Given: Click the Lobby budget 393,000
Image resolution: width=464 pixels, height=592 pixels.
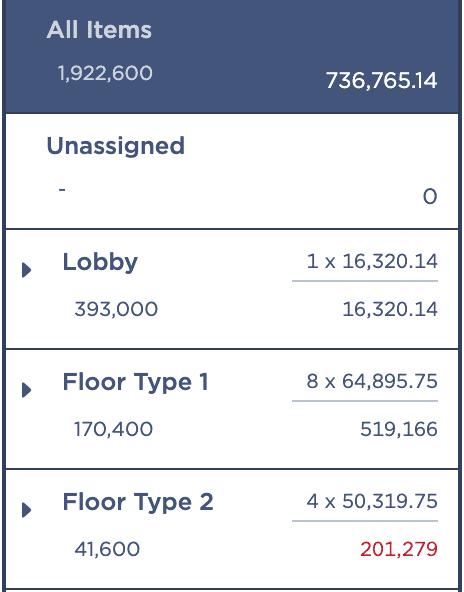Looking at the screenshot, I should [116, 309].
